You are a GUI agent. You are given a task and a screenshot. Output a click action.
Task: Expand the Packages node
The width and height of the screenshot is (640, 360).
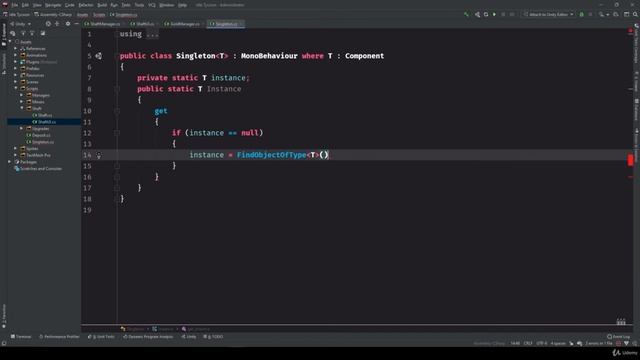click(x=10, y=162)
